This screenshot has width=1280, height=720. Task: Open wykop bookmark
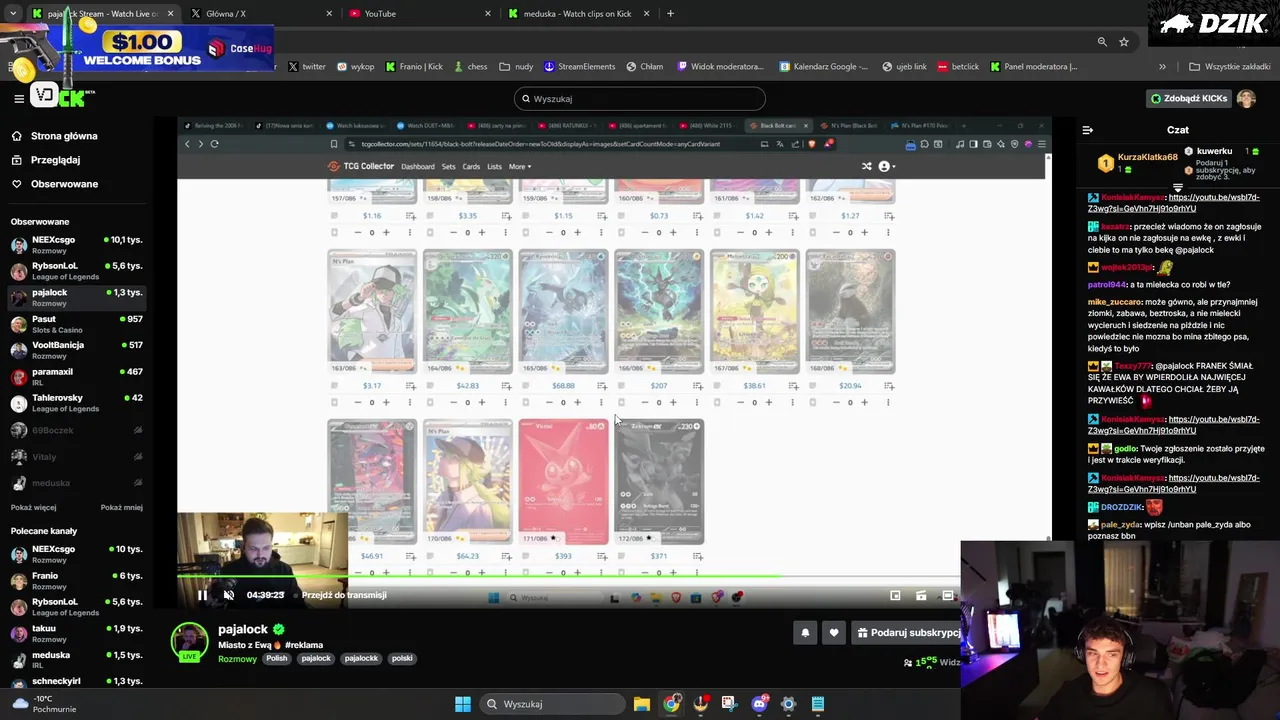point(356,67)
